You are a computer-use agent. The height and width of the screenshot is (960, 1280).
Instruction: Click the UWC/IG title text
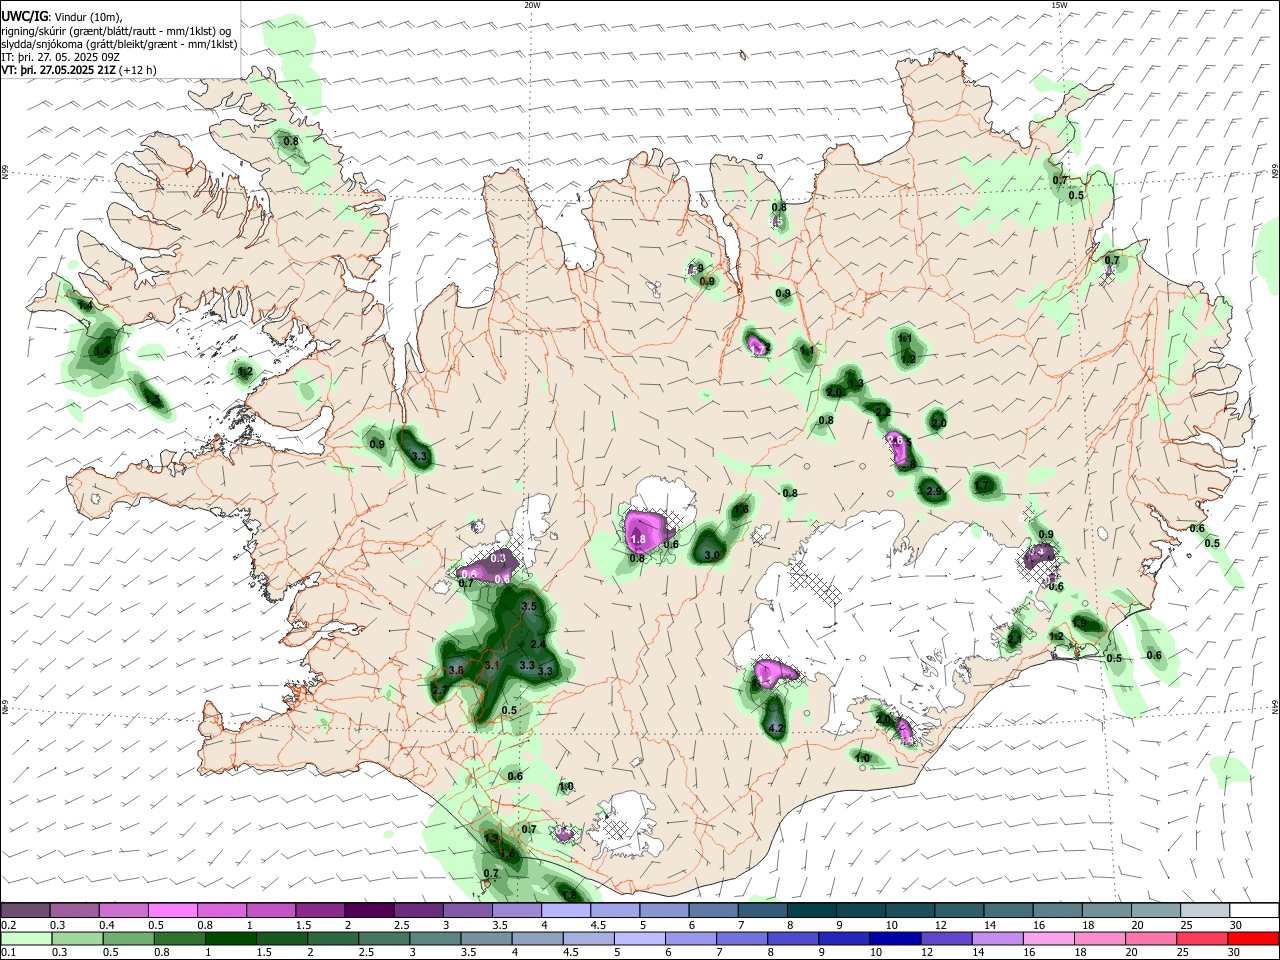pos(24,16)
